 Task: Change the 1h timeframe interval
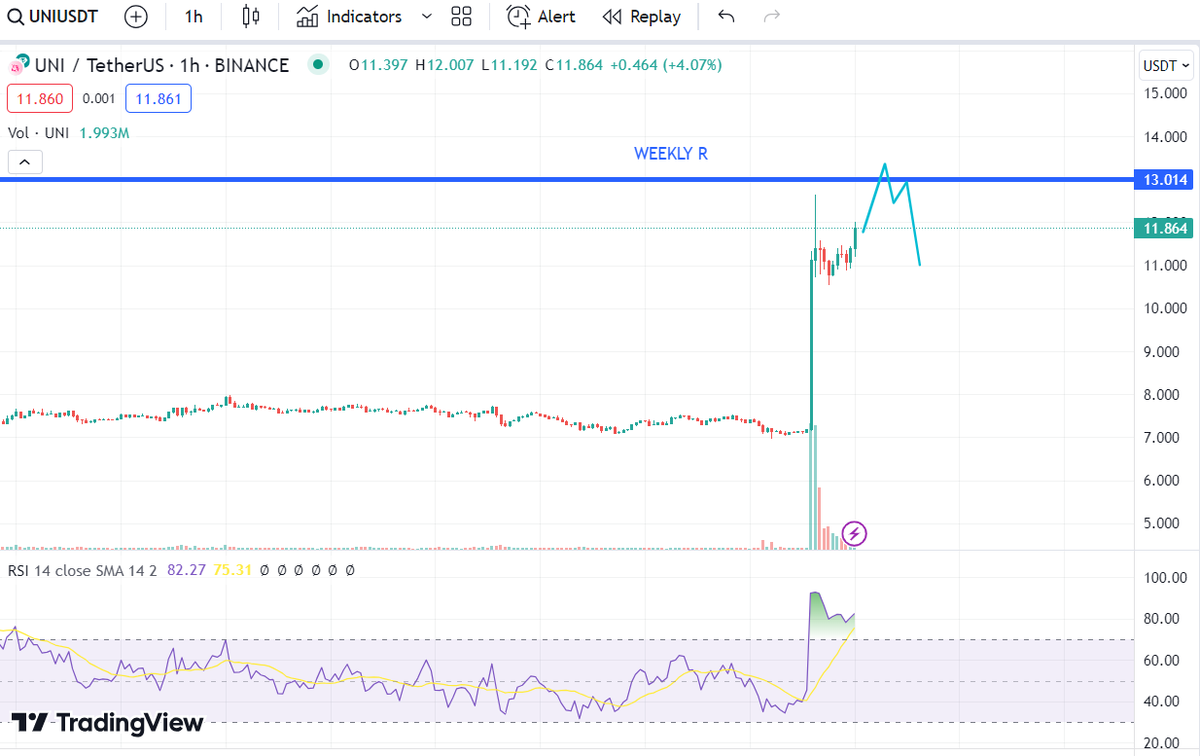point(194,16)
